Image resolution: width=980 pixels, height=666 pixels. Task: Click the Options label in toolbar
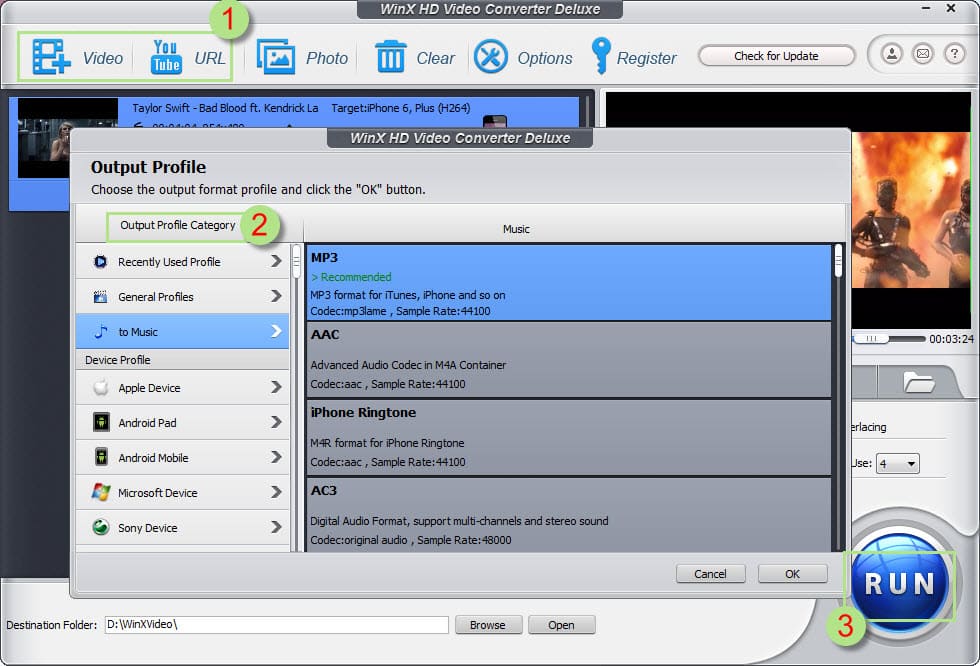pyautogui.click(x=544, y=58)
